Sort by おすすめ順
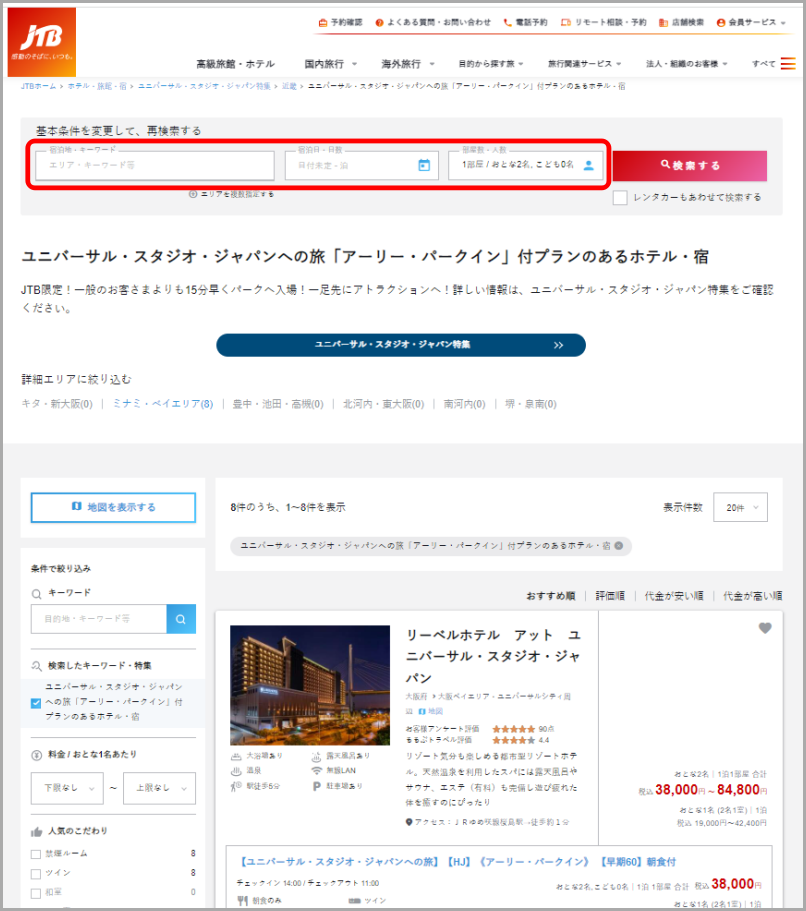Viewport: 806px width, 911px height. point(551,596)
